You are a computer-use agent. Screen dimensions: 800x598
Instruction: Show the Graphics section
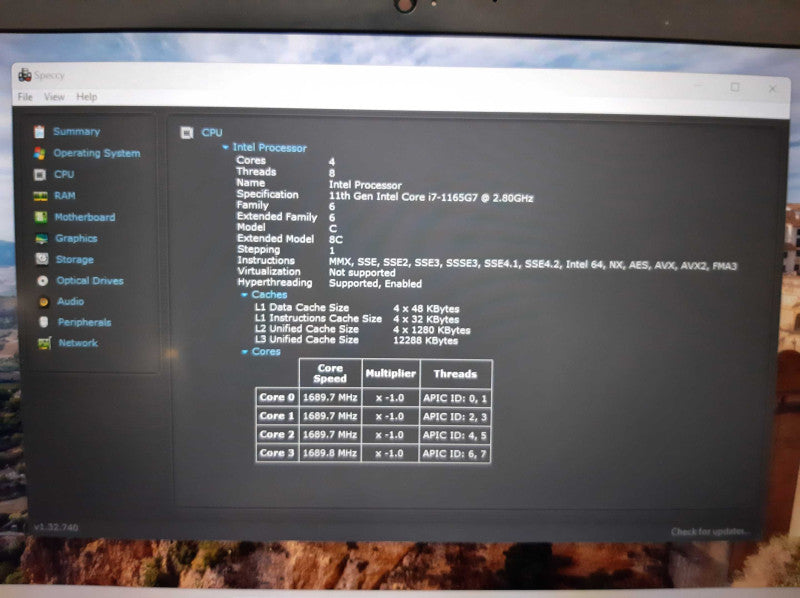coord(76,238)
